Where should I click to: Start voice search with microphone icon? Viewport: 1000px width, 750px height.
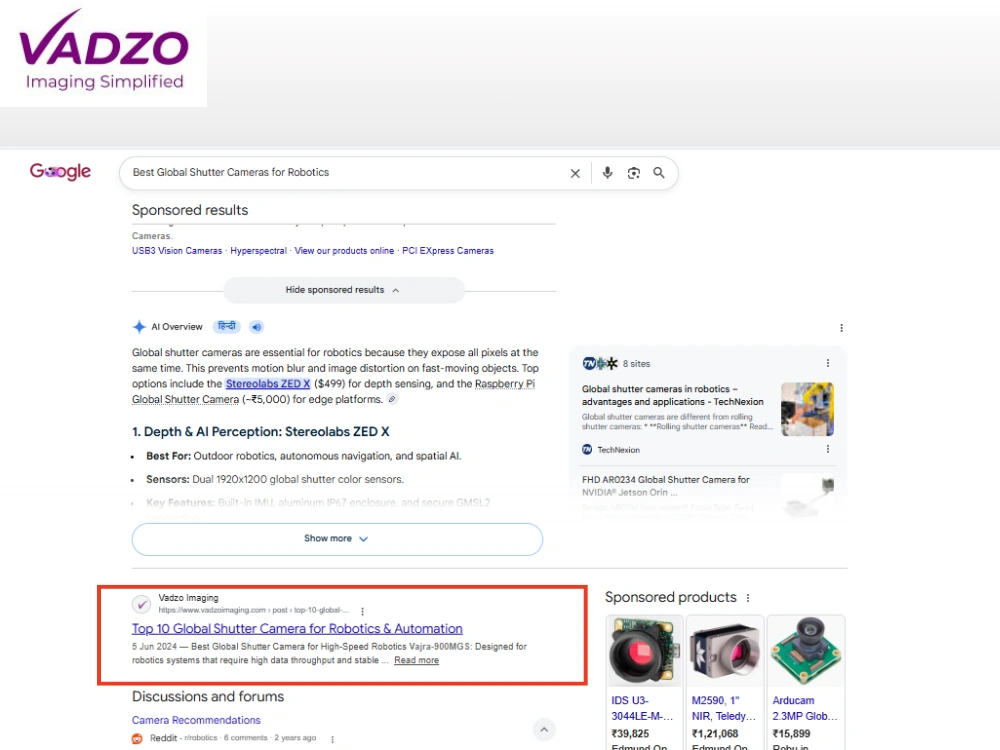(x=607, y=173)
